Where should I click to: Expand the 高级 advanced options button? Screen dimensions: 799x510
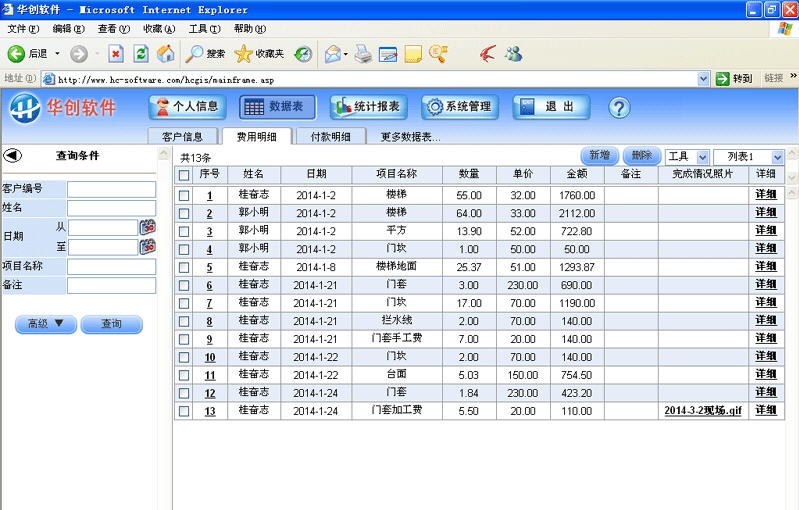(52, 324)
